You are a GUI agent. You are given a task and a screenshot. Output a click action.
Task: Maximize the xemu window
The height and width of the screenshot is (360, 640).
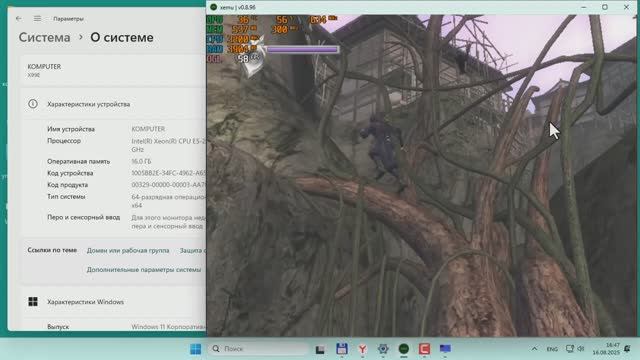(x=605, y=7)
